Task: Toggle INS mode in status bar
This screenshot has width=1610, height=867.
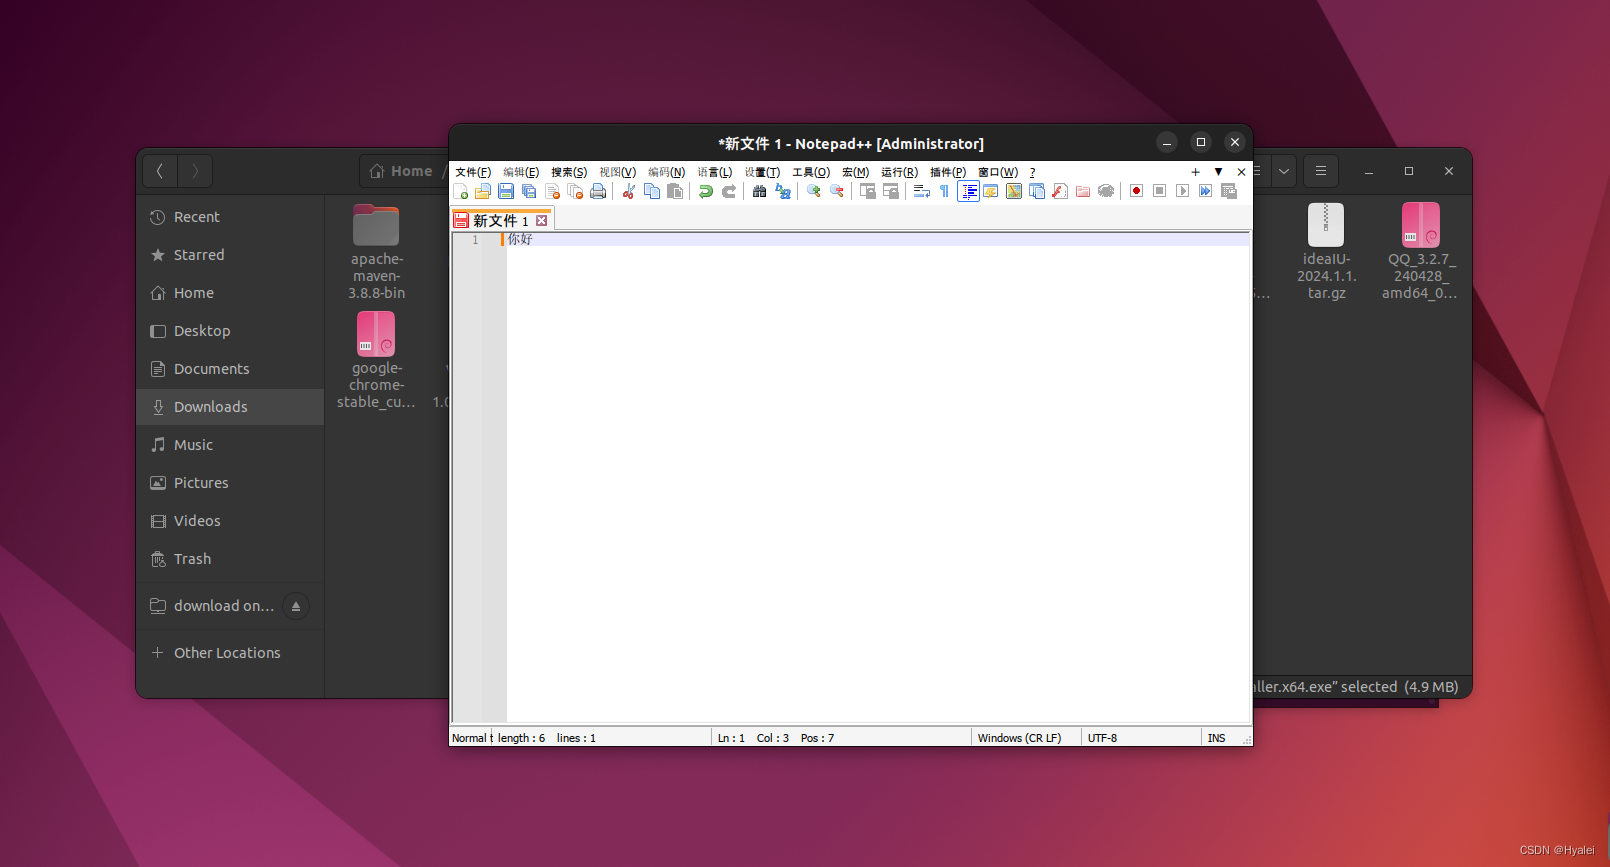Action: (1216, 738)
